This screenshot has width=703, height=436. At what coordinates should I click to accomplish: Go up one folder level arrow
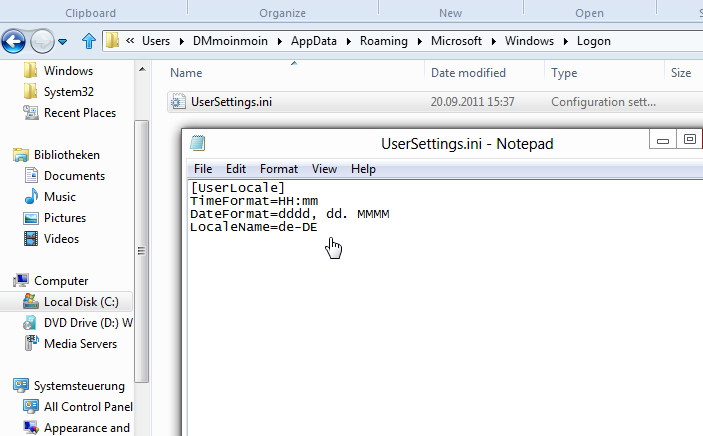pos(89,41)
